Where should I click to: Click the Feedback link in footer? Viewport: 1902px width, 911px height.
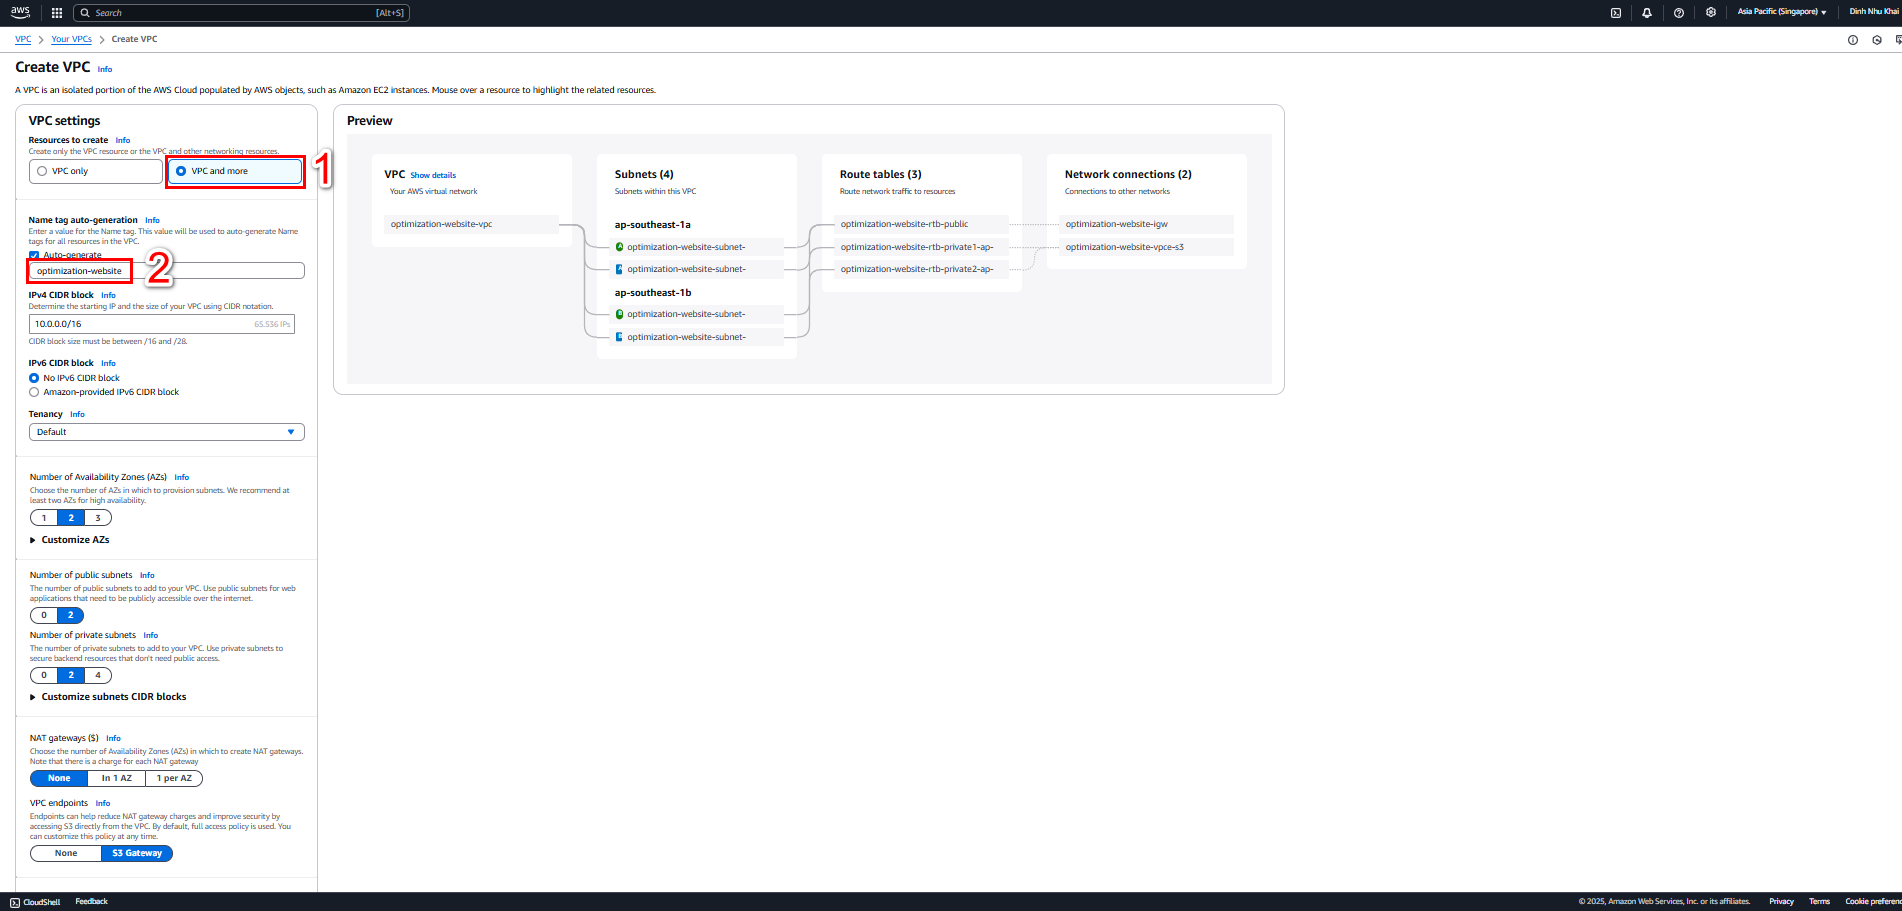click(x=91, y=901)
